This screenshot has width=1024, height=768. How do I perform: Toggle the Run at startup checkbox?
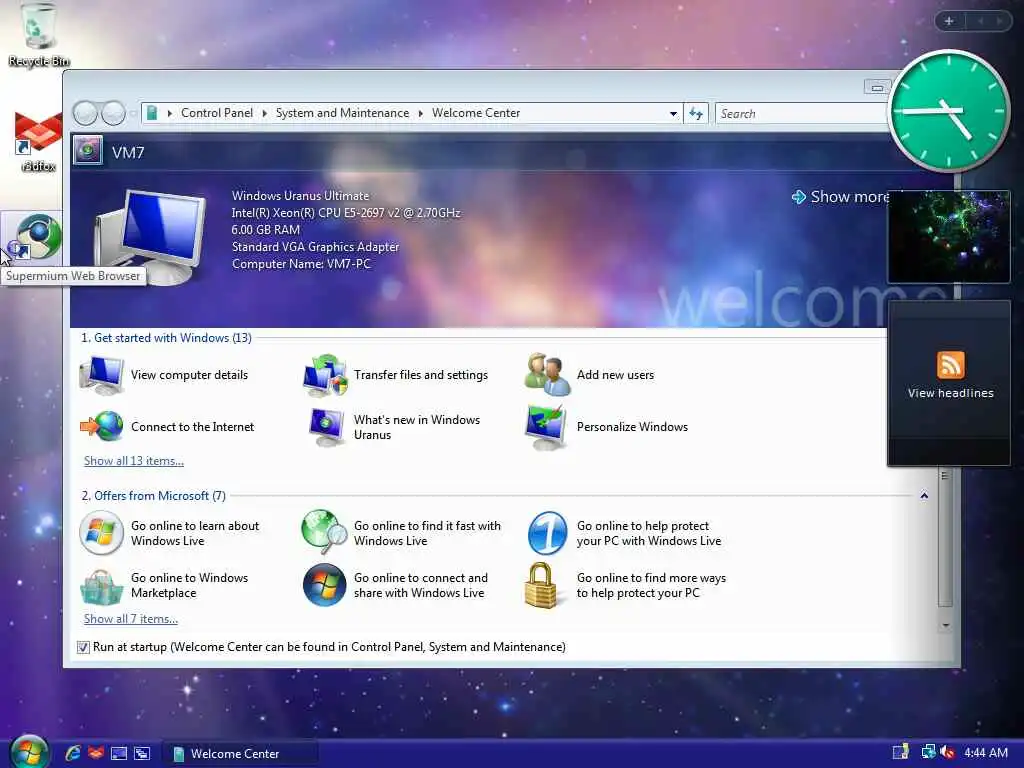[83, 647]
